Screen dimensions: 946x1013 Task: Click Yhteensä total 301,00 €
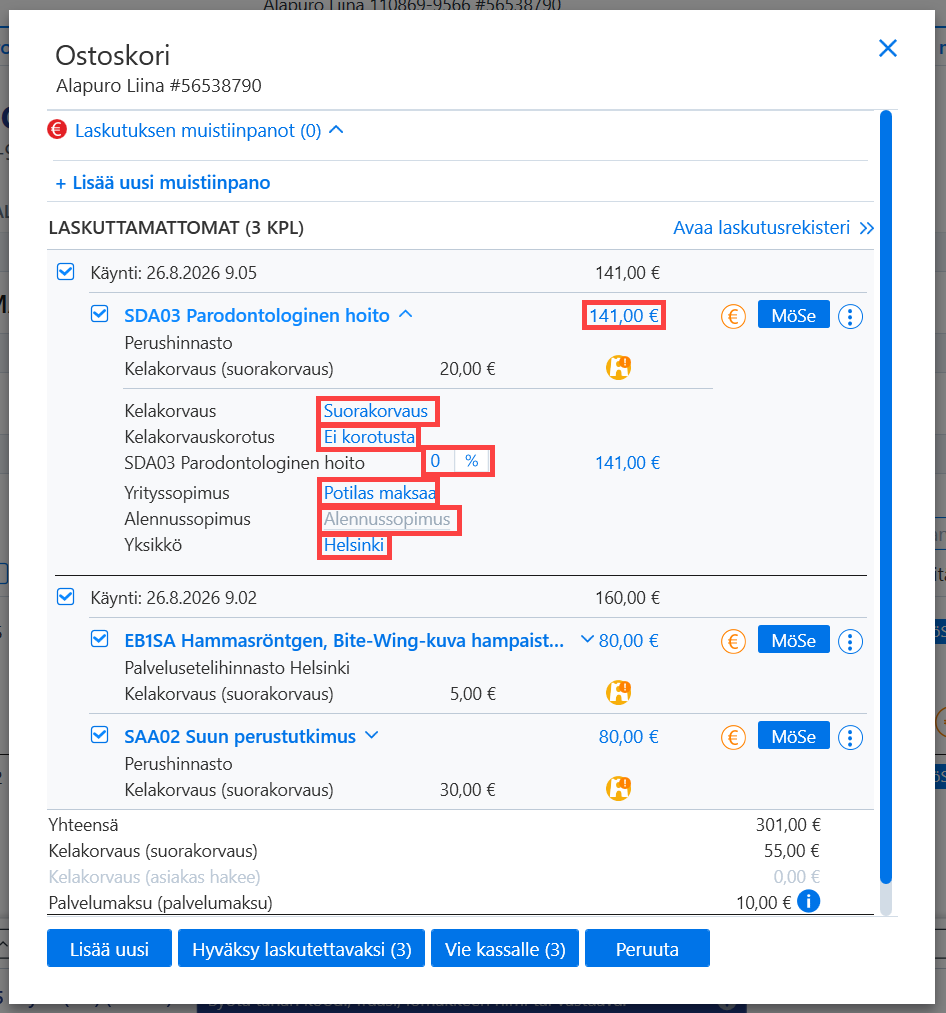pyautogui.click(x=788, y=825)
